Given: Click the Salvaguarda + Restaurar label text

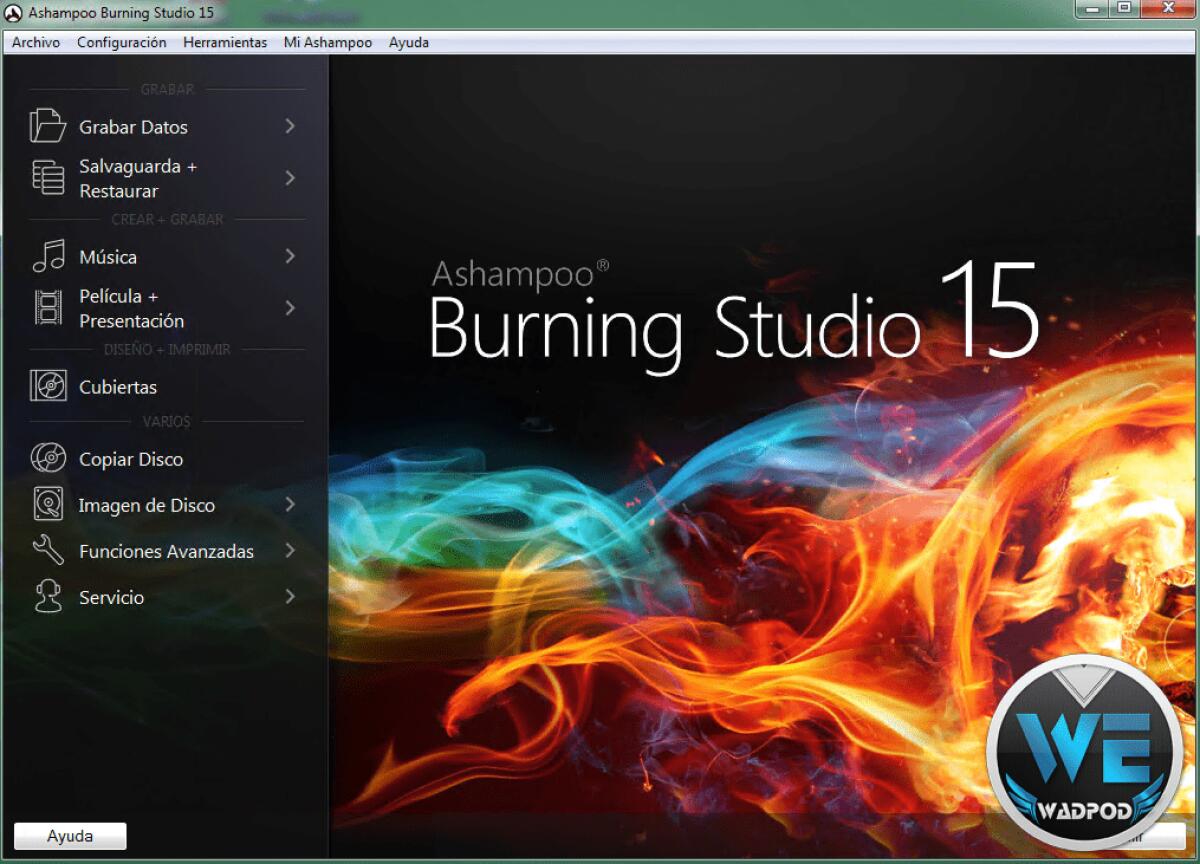Looking at the screenshot, I should pyautogui.click(x=138, y=176).
